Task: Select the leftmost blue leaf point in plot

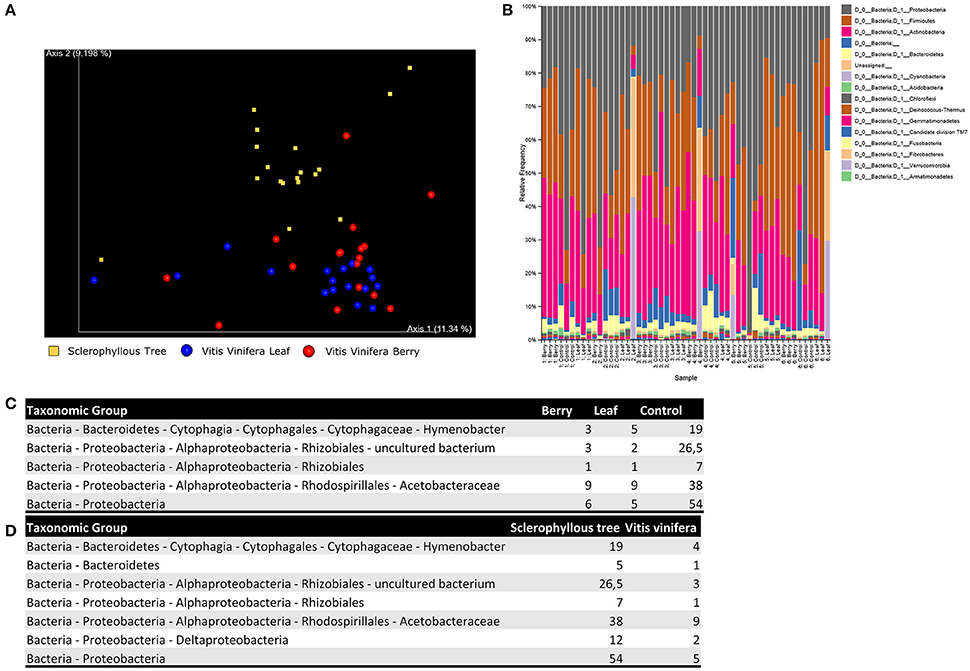Action: (x=94, y=281)
